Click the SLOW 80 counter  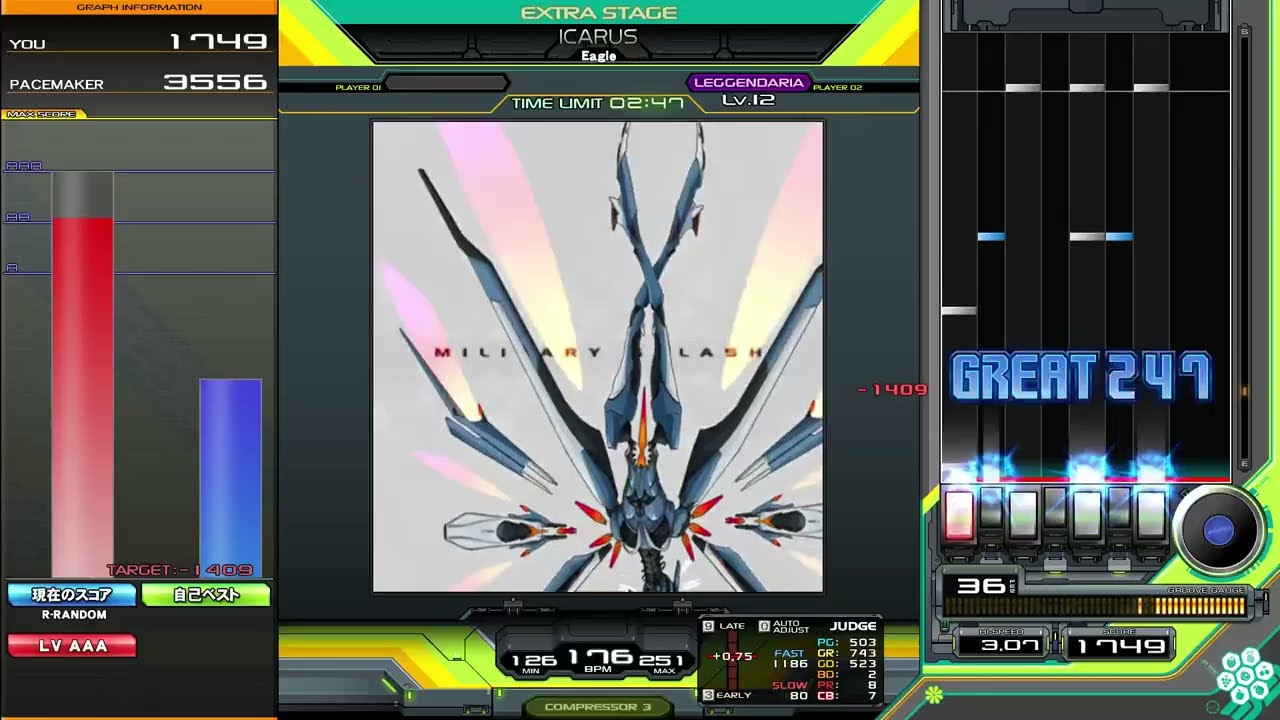[x=790, y=690]
